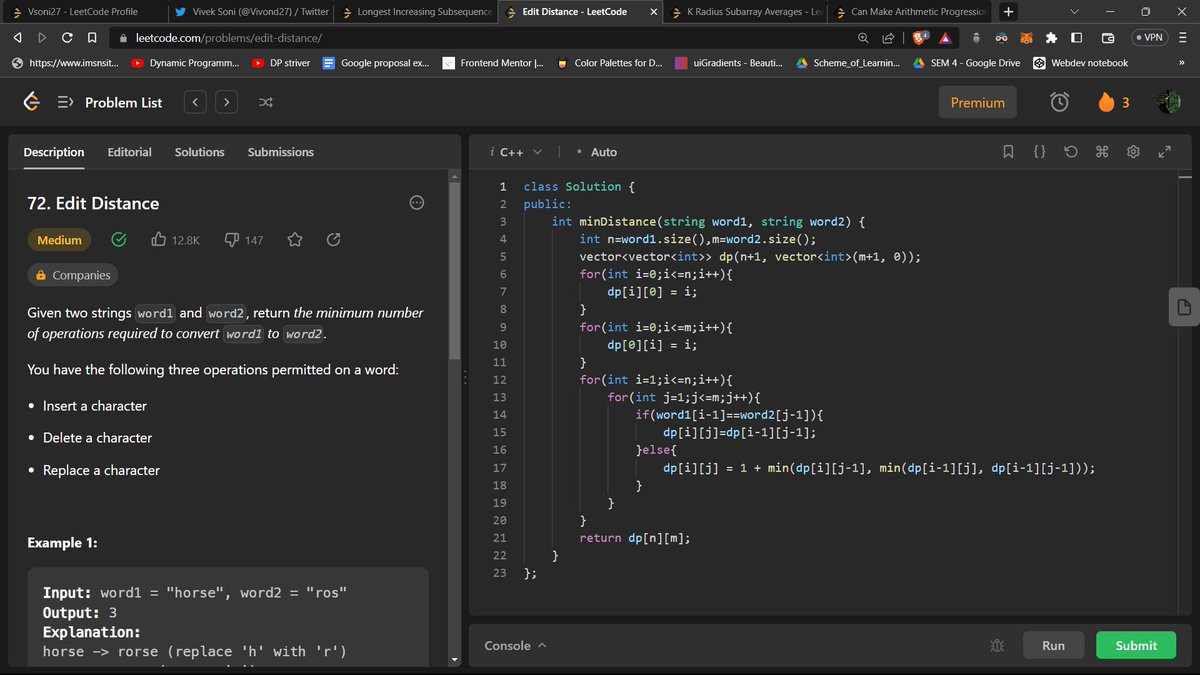Switch to the Solutions tab
Image resolution: width=1200 pixels, height=675 pixels.
click(199, 152)
